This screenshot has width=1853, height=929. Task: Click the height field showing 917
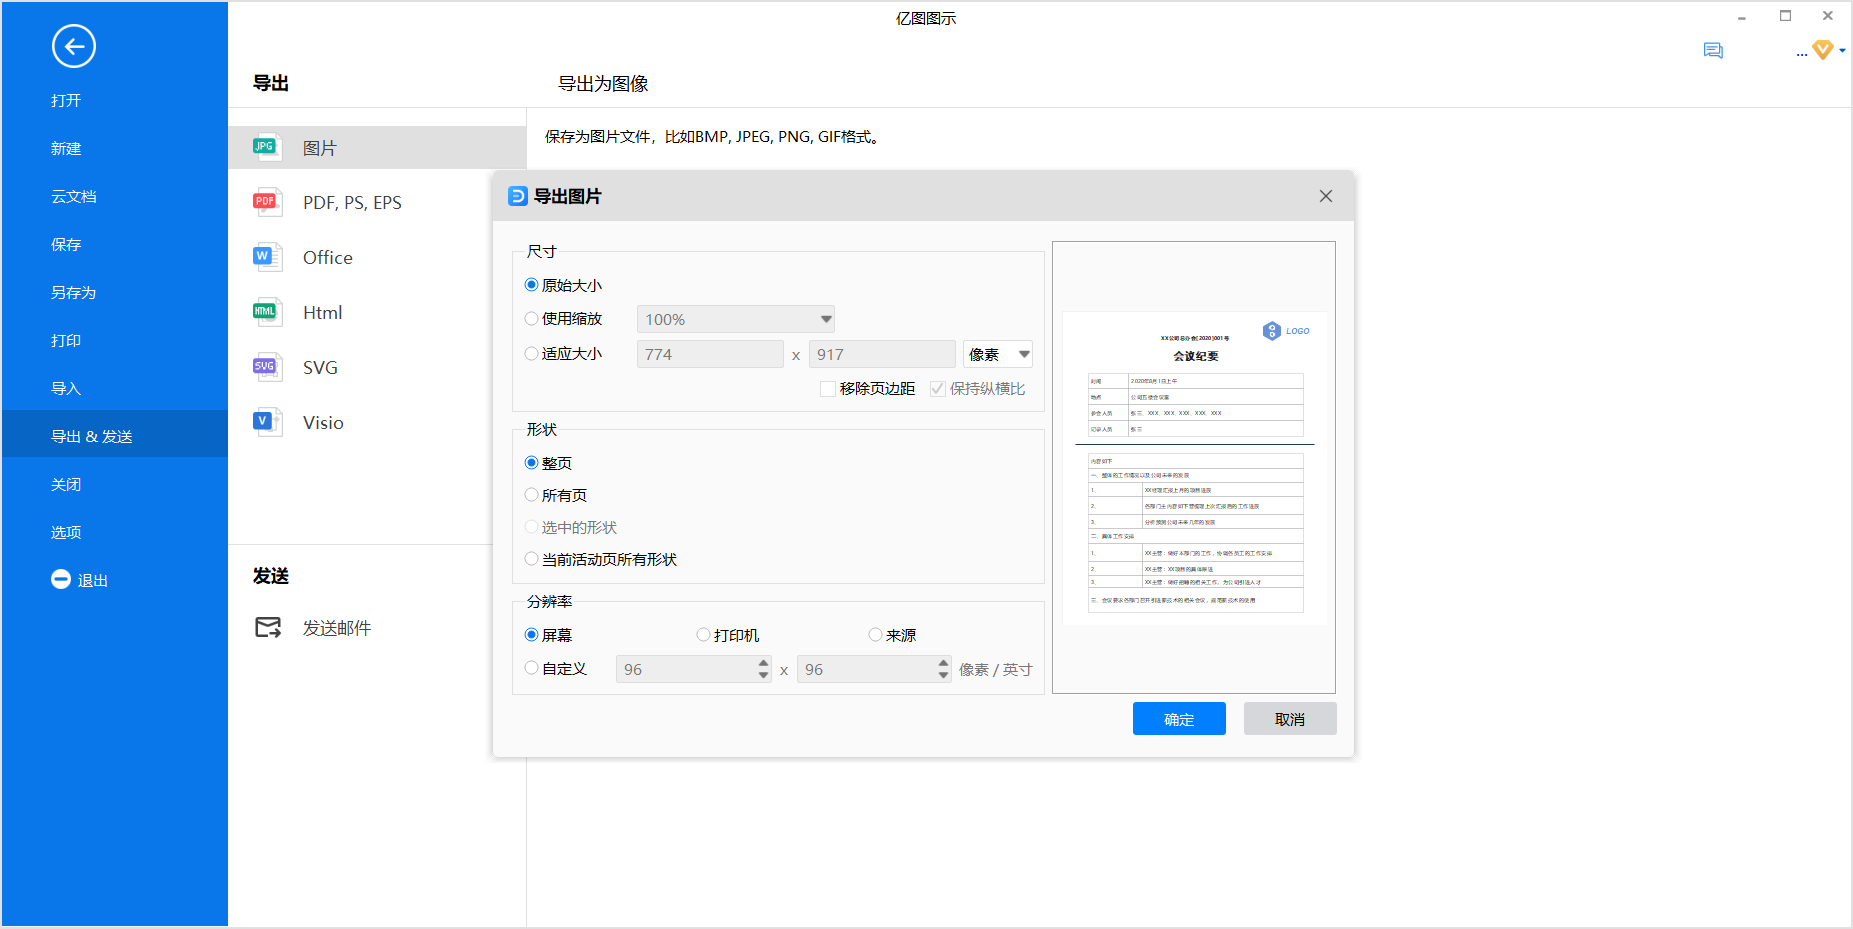[x=882, y=354]
